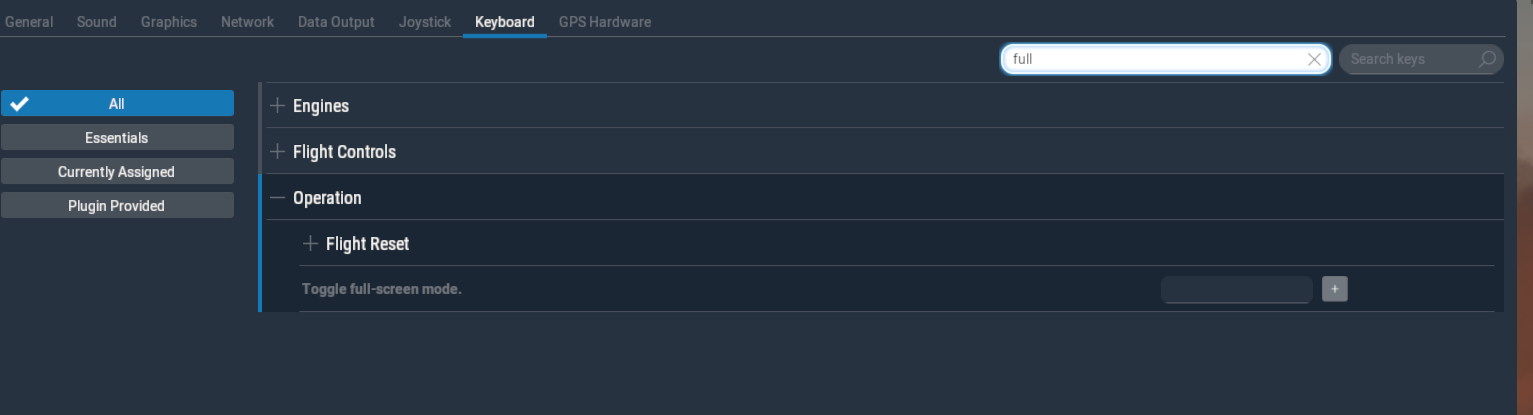Select the Currently Assigned filter
1533x415 pixels.
[x=117, y=172]
